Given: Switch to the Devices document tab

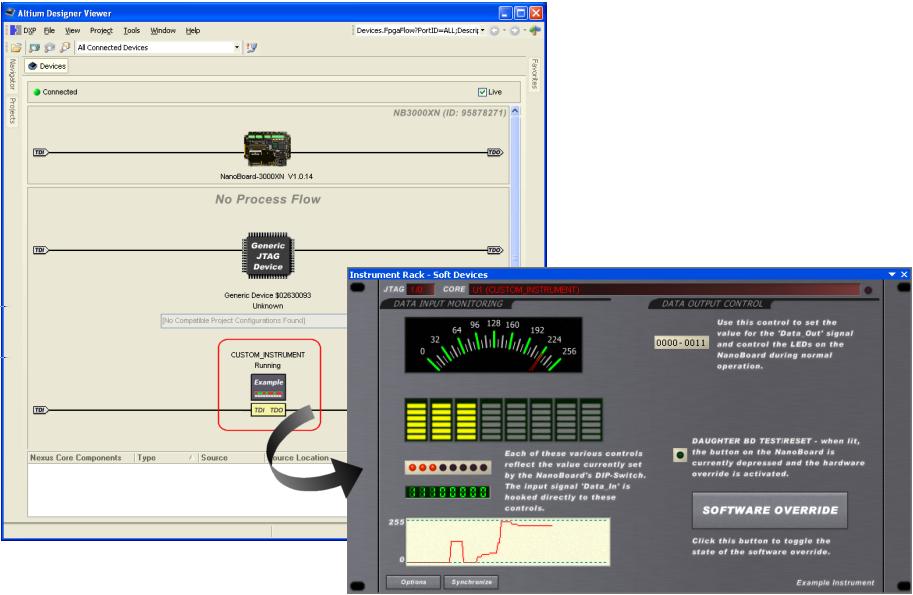Looking at the screenshot, I should point(47,66).
